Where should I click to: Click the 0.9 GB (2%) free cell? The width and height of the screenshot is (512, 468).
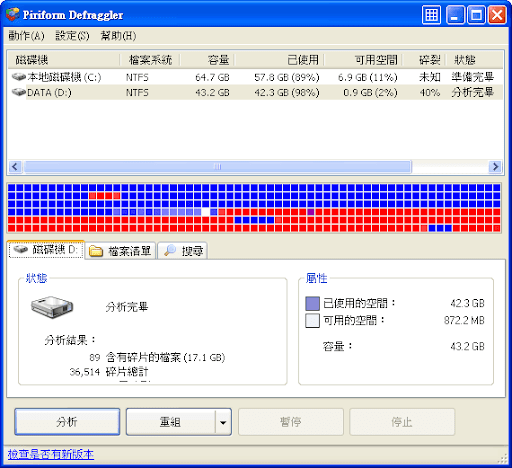(x=370, y=92)
